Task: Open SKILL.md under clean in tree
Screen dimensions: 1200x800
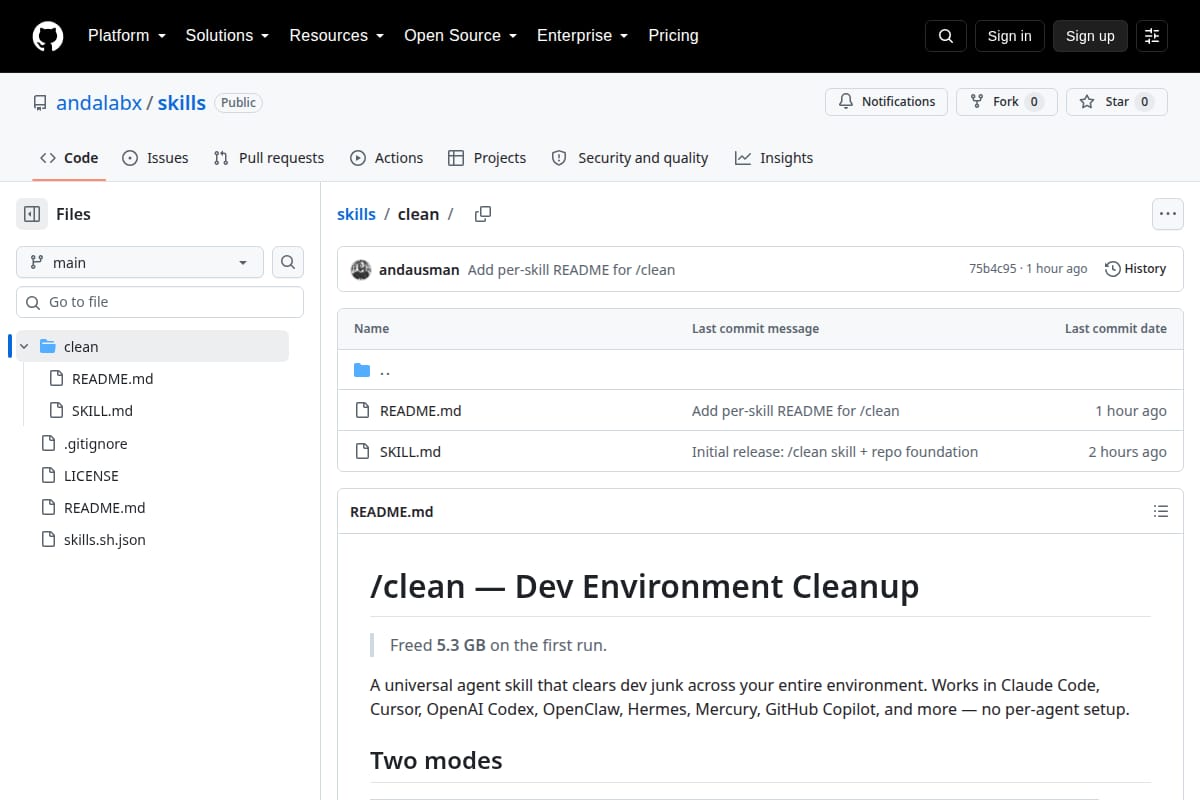Action: click(102, 411)
